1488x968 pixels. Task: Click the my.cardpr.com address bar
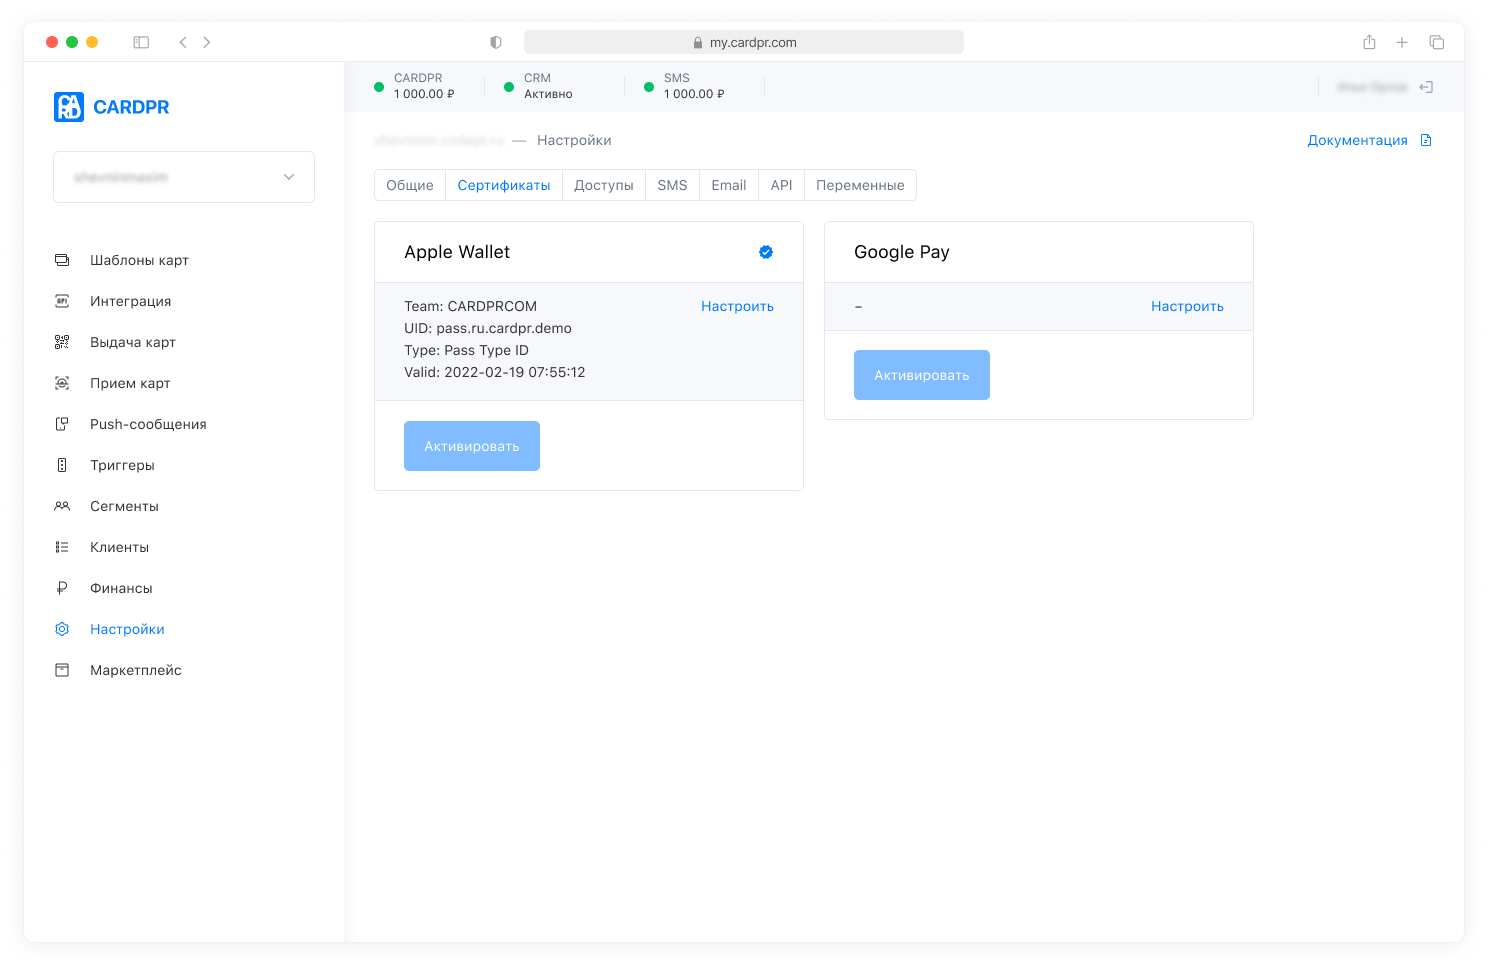[744, 42]
